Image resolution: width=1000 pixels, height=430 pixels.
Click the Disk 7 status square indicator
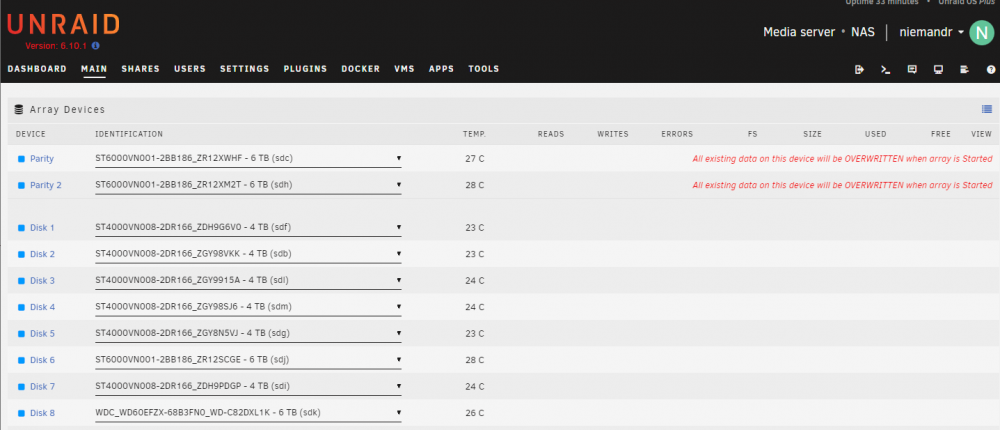point(21,387)
